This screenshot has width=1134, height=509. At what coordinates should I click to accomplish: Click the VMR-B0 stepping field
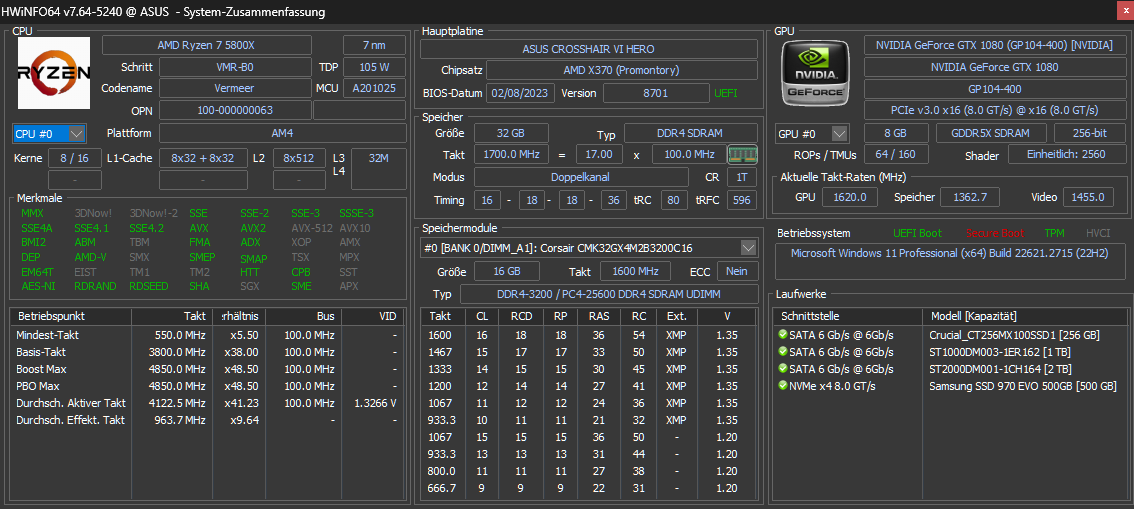pyautogui.click(x=235, y=67)
